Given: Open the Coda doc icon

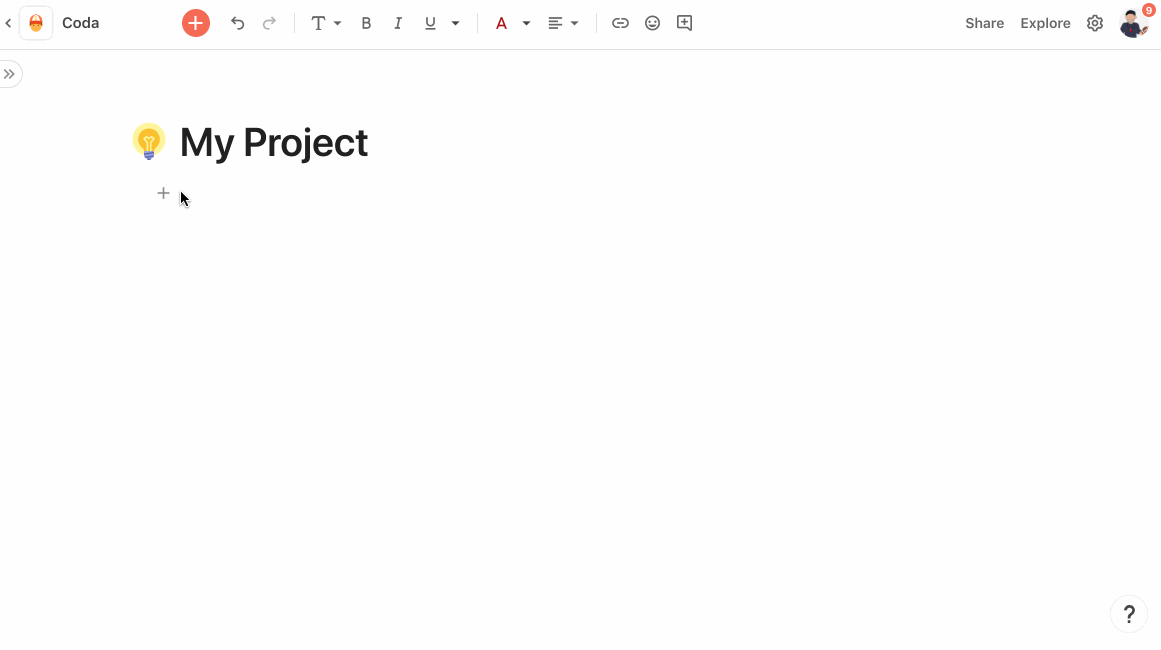Looking at the screenshot, I should 36,23.
